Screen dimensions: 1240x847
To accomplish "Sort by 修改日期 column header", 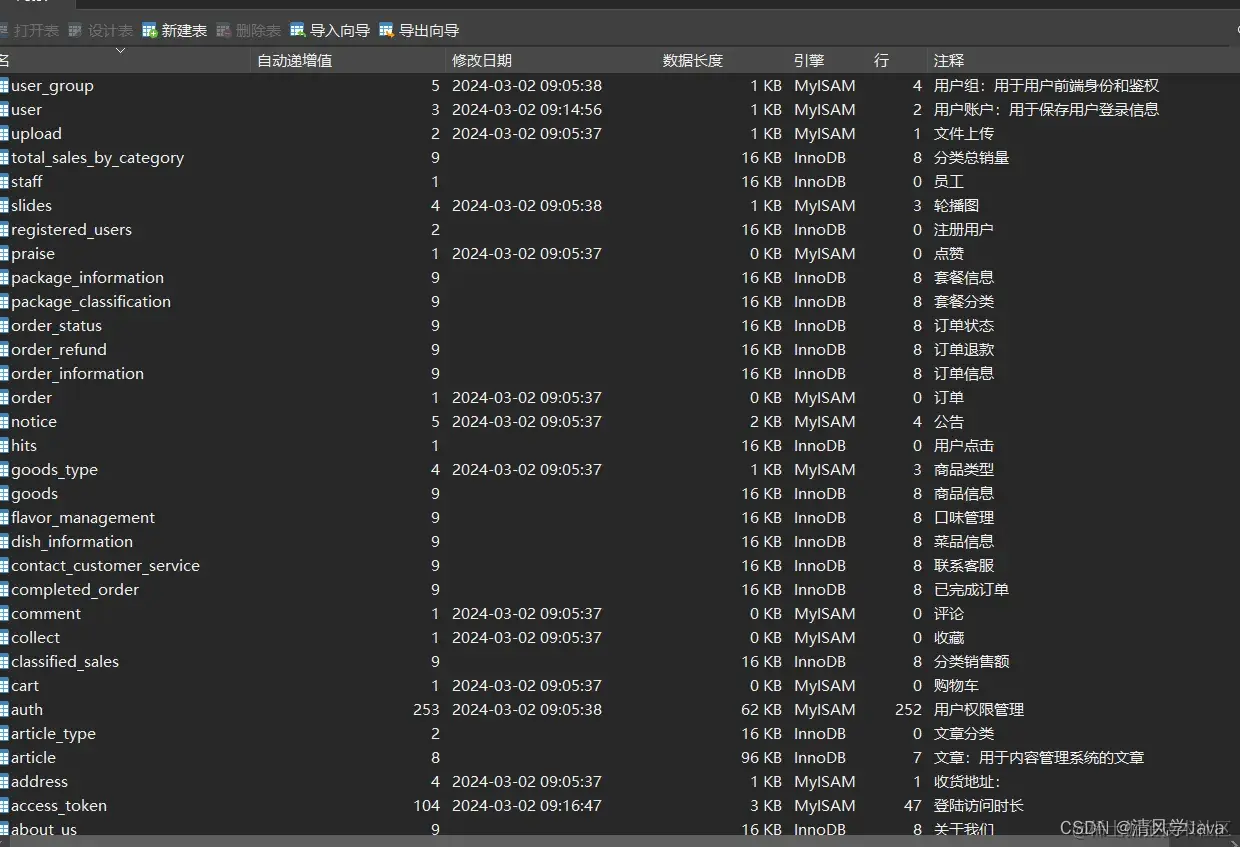I will tap(482, 61).
